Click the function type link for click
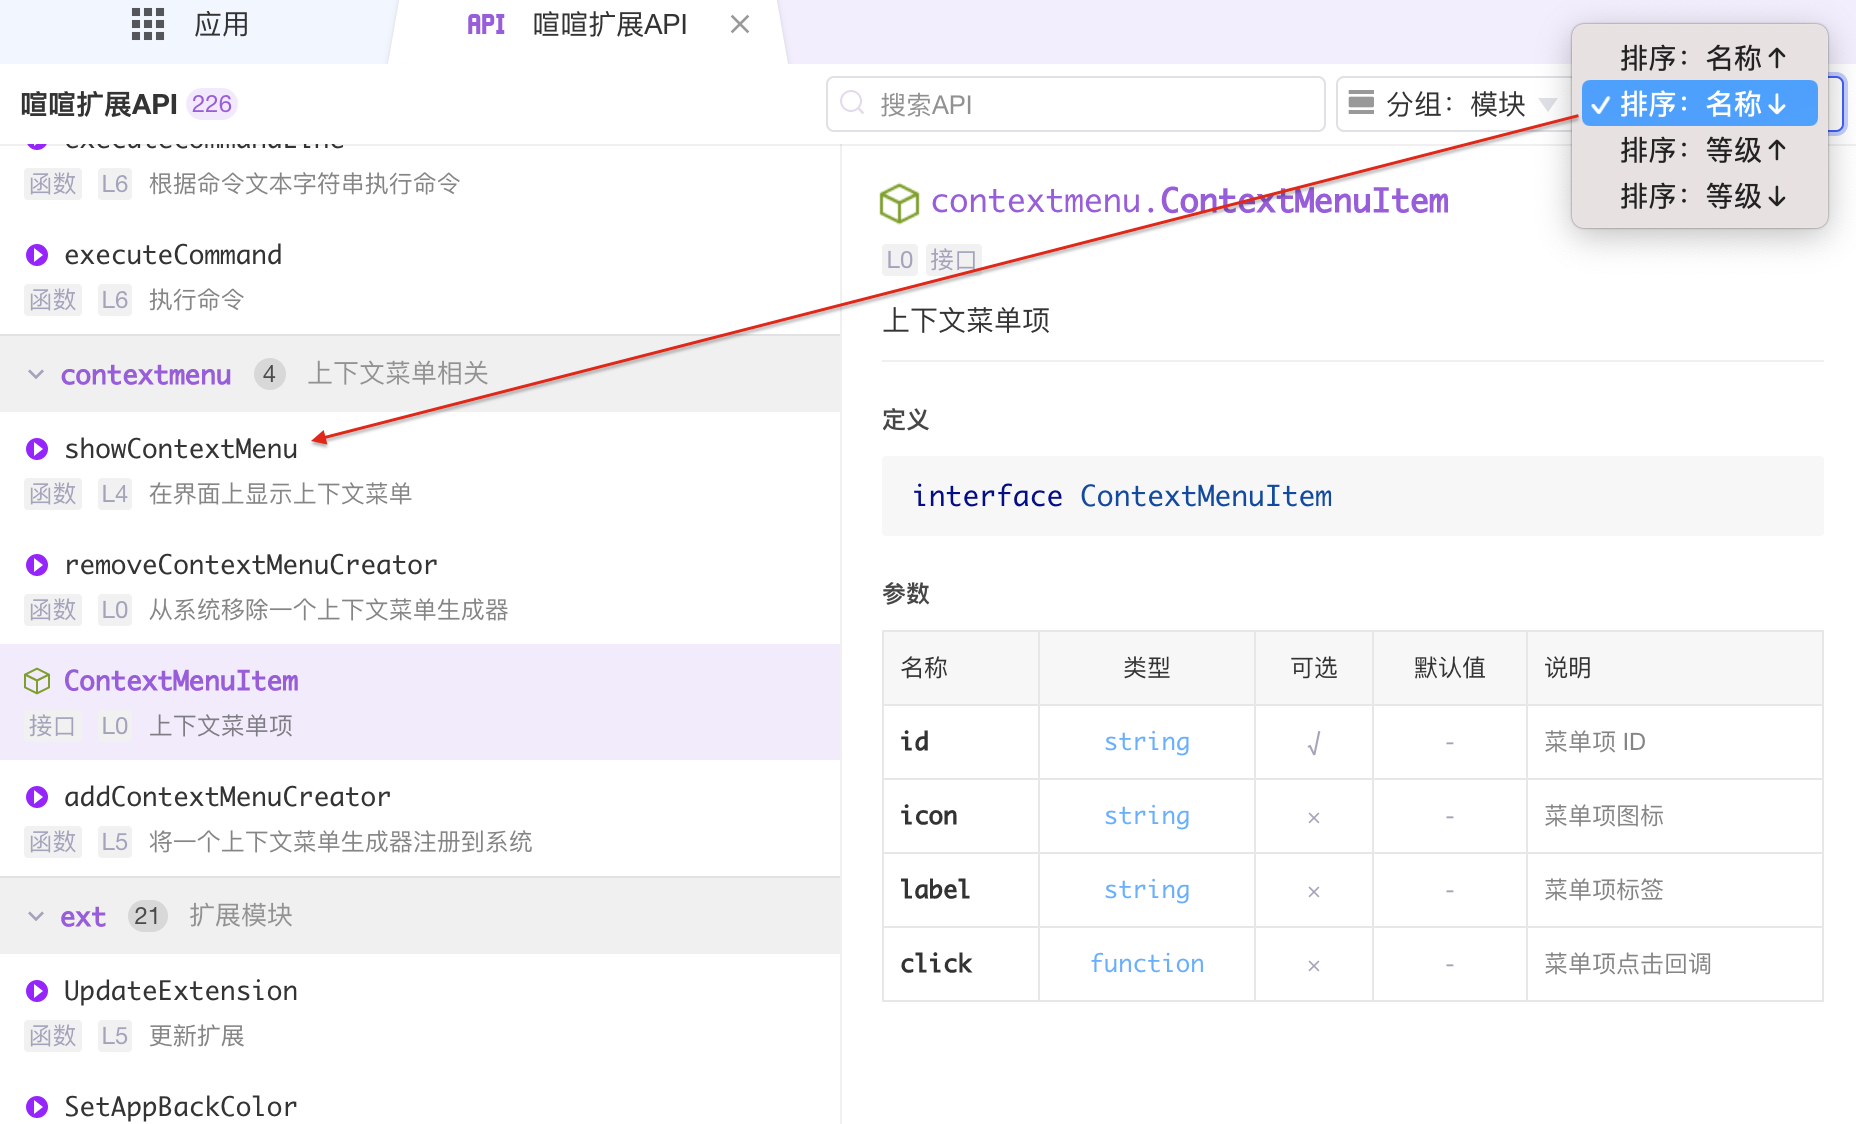Viewport: 1856px width, 1124px height. 1146,964
